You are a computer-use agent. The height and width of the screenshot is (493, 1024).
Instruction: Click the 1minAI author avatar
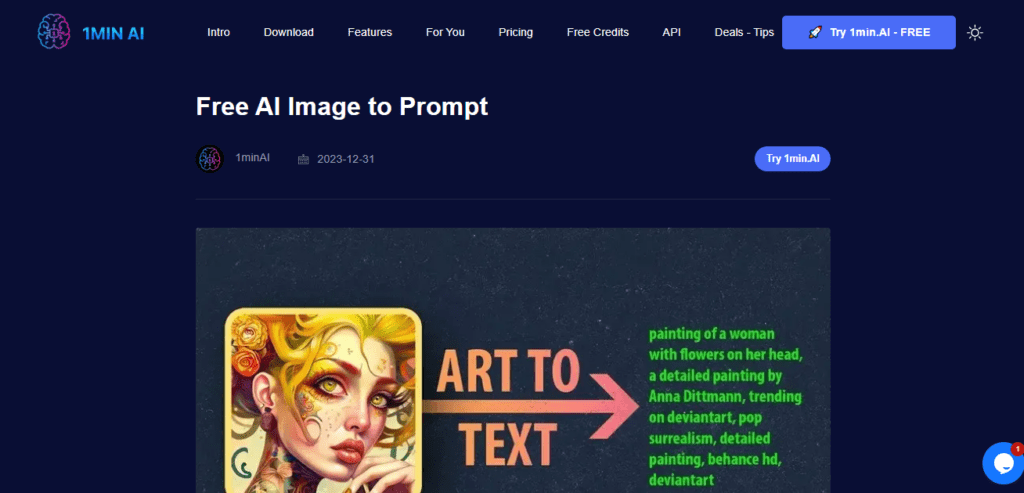pyautogui.click(x=210, y=159)
